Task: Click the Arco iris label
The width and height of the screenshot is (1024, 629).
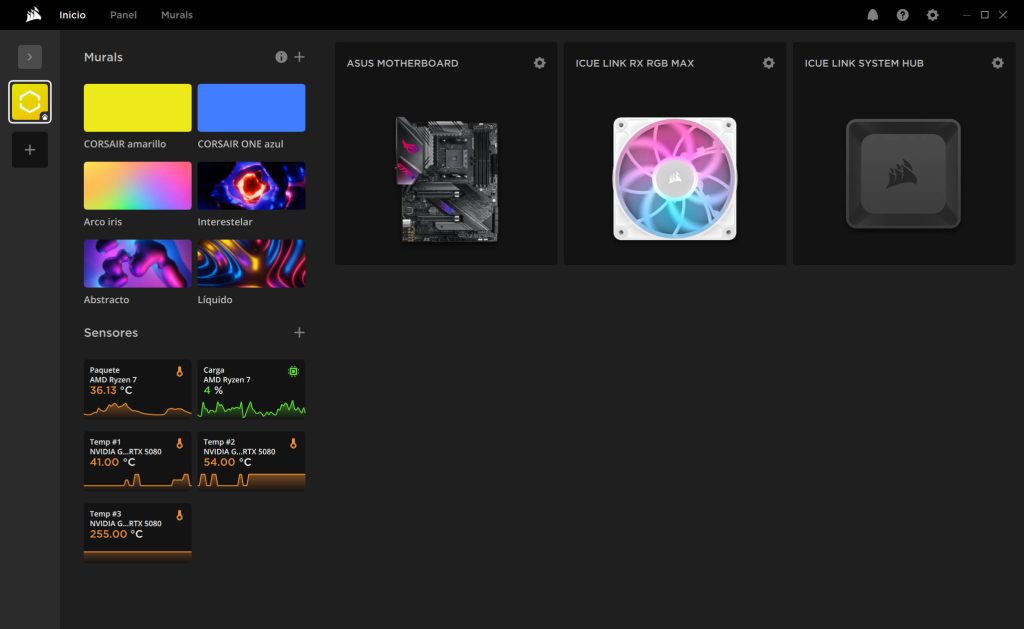Action: pyautogui.click(x=103, y=221)
